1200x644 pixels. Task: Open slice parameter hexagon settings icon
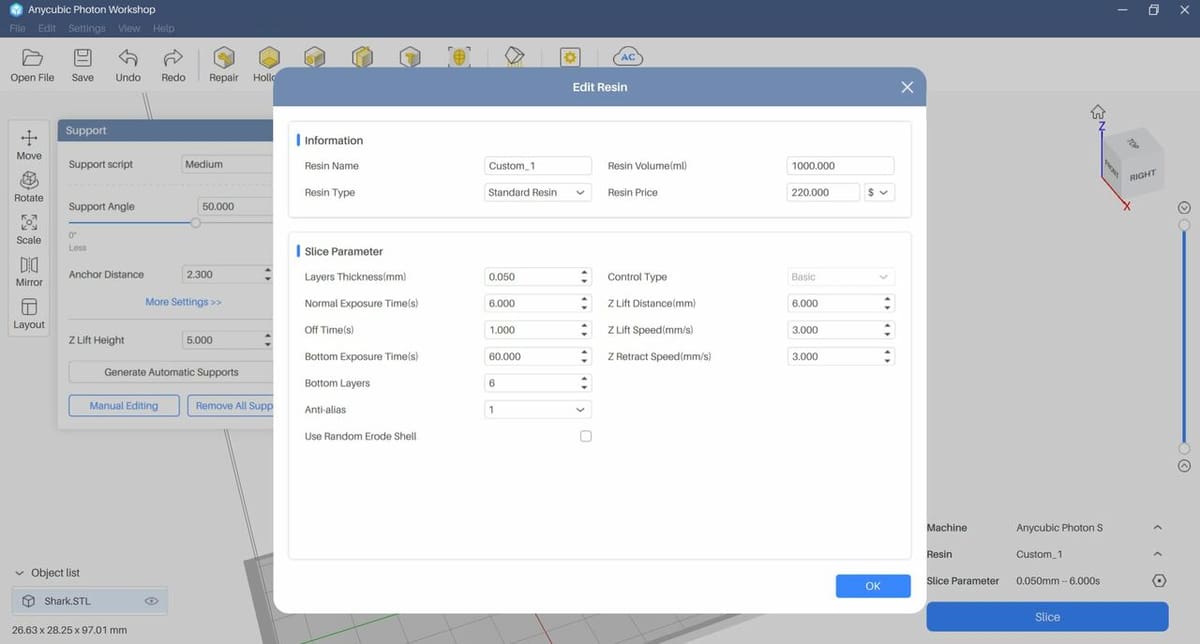click(1159, 581)
